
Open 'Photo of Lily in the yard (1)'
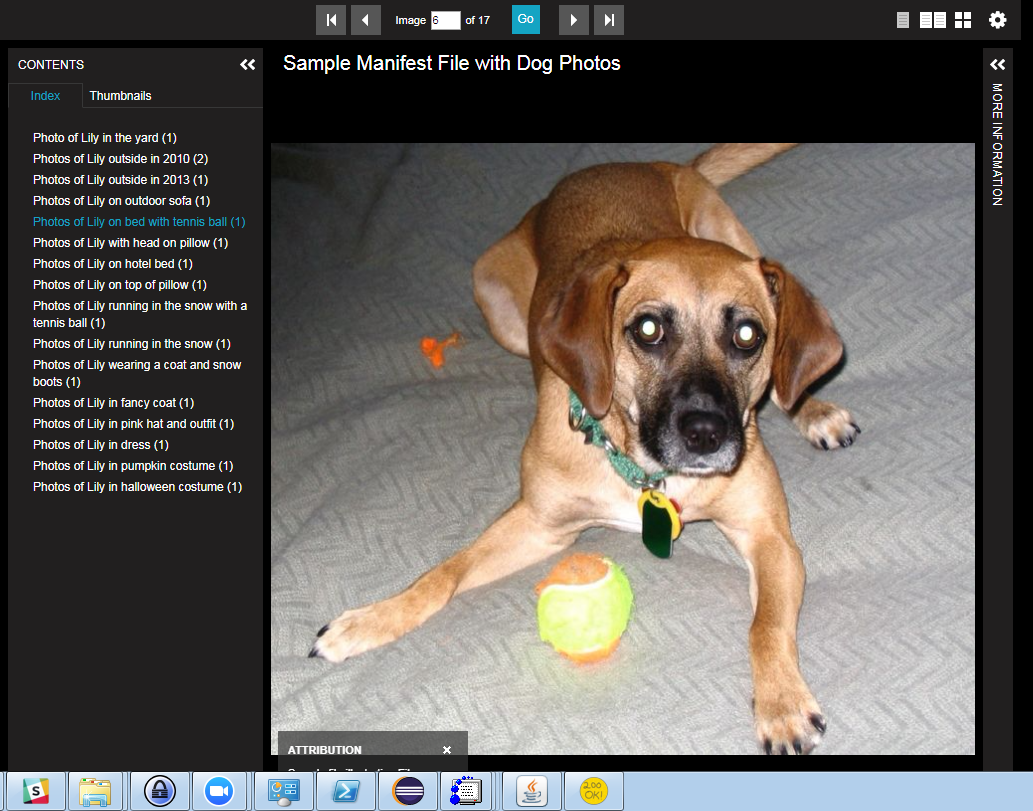point(105,138)
